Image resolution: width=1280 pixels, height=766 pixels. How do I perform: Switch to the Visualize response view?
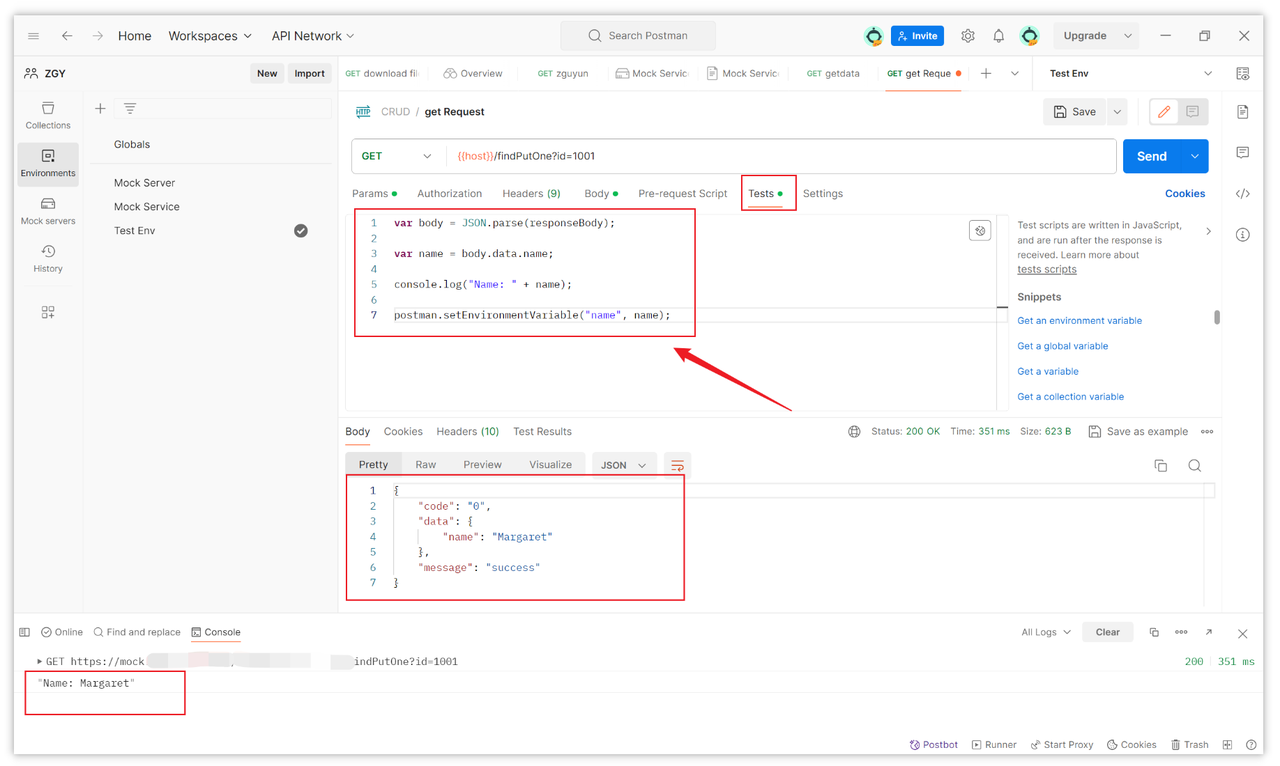click(550, 465)
